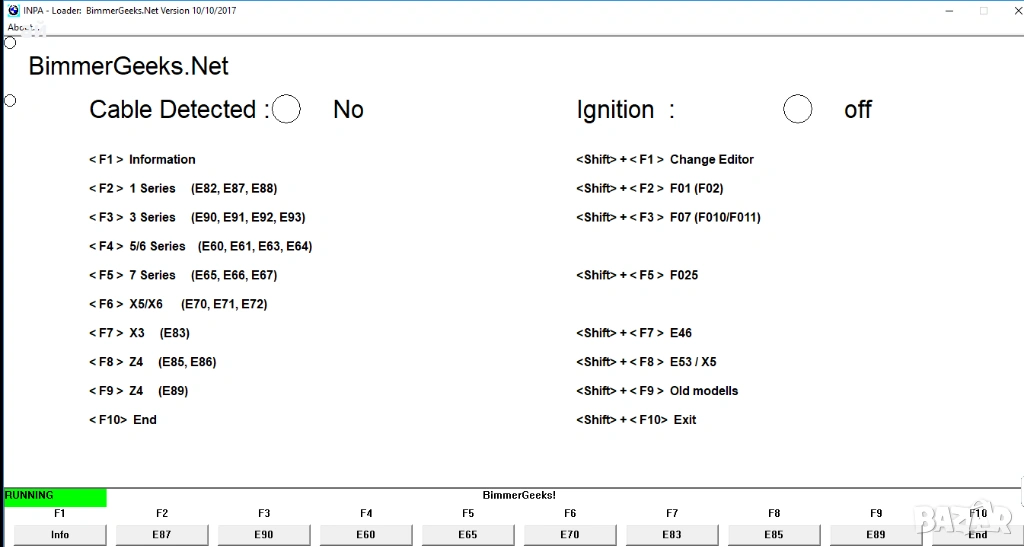Click '<F2> 1 Series (E82, E87, E88)' text
Screen dimensions: 1024x547
[x=183, y=188]
